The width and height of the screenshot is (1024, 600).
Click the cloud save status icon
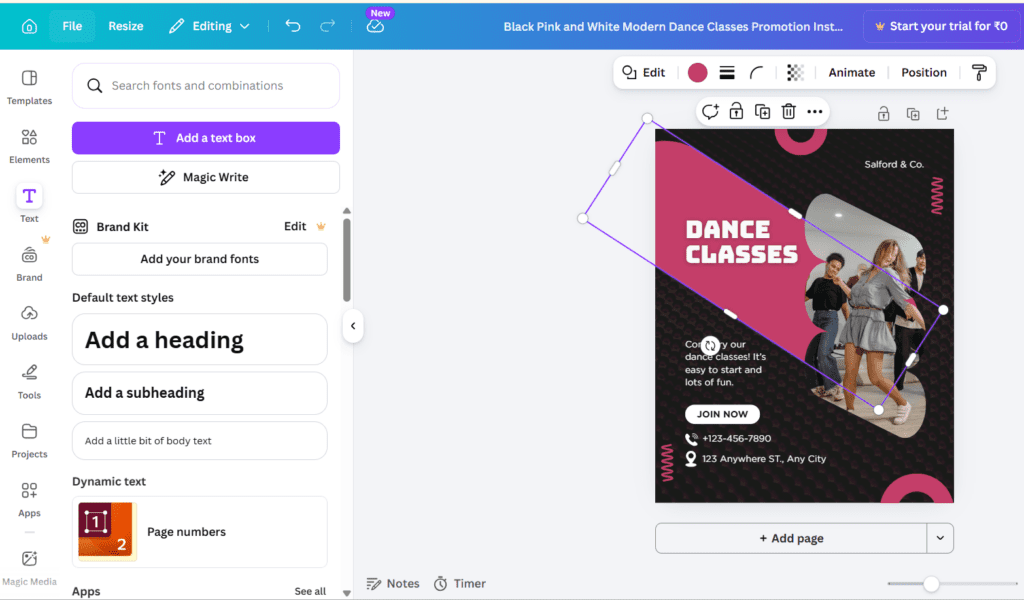(x=375, y=26)
